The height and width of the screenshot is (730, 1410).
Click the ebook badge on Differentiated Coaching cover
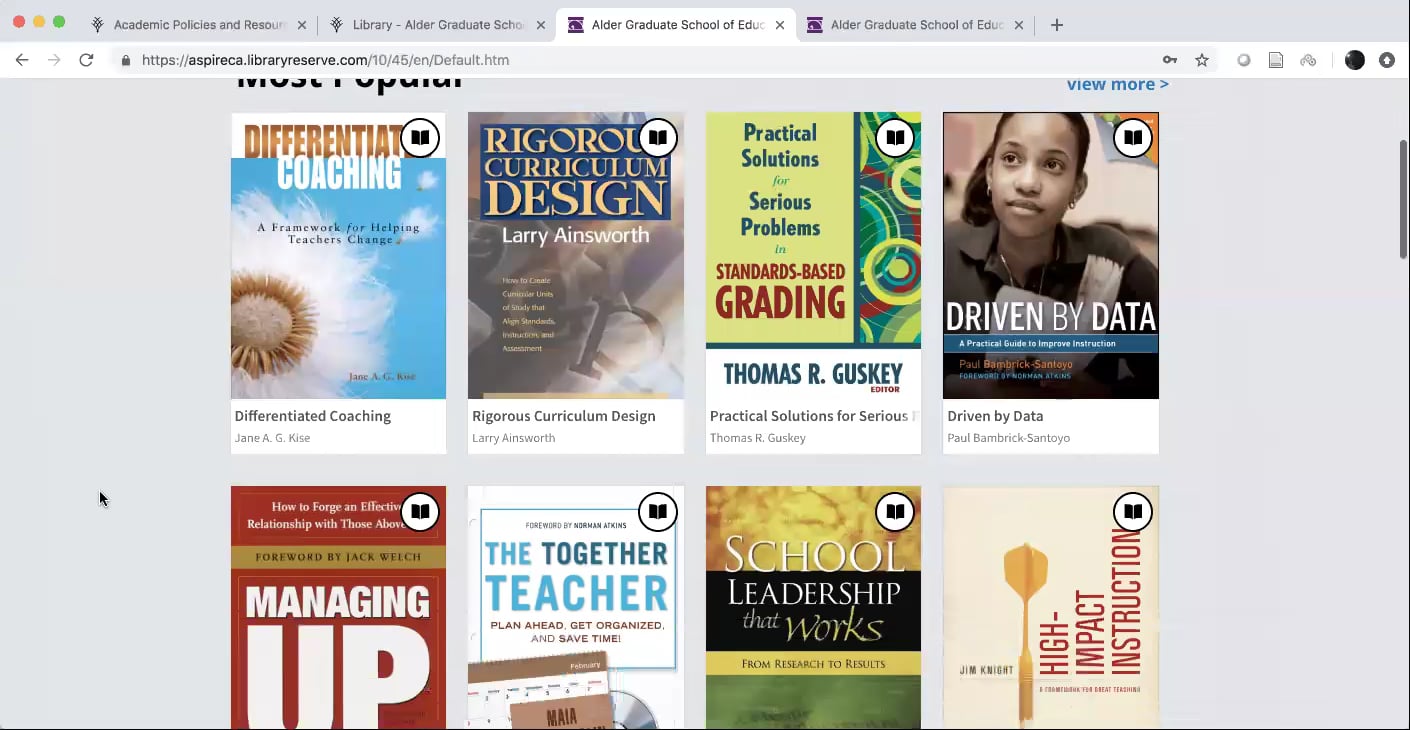click(x=420, y=138)
